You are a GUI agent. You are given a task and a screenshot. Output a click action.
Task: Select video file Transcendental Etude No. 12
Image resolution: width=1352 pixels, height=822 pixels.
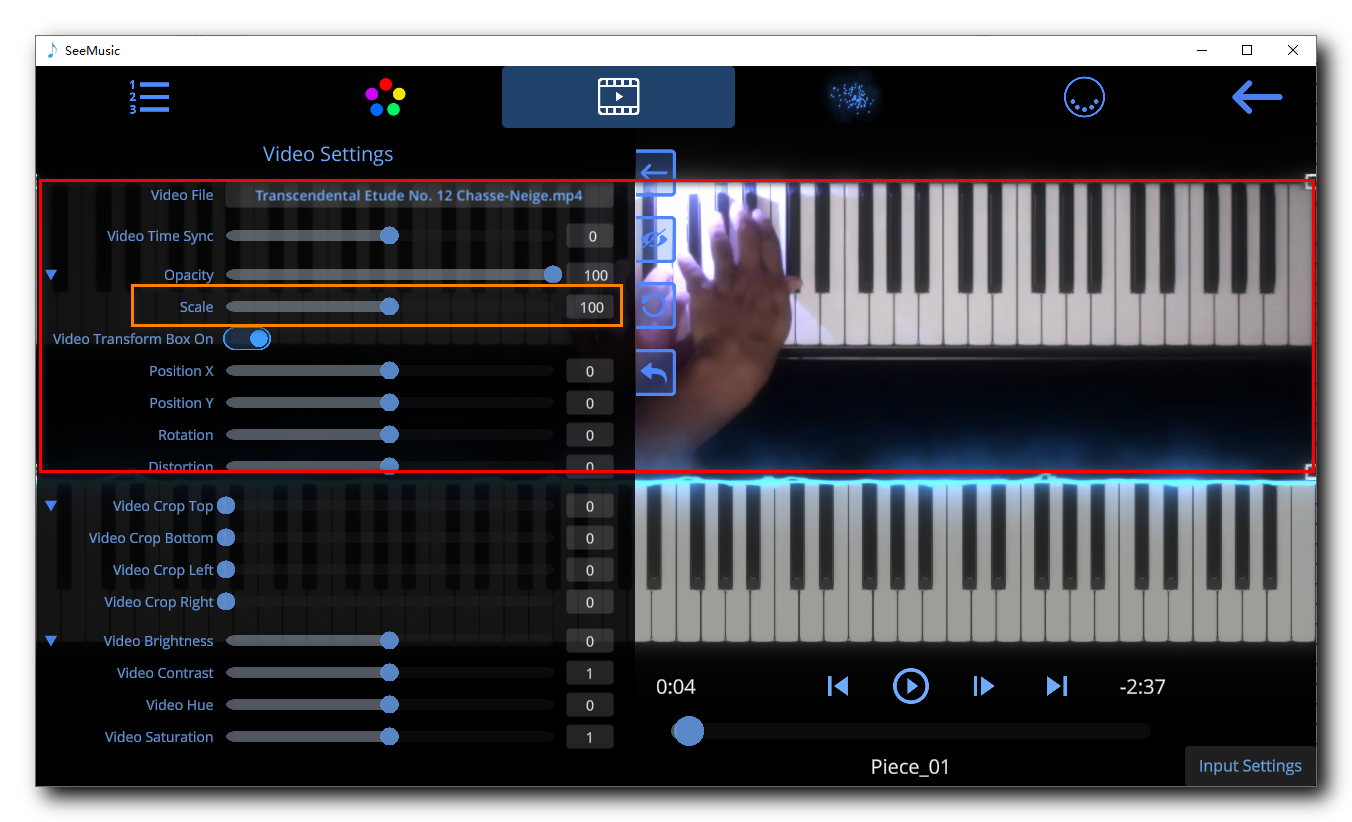pos(419,195)
